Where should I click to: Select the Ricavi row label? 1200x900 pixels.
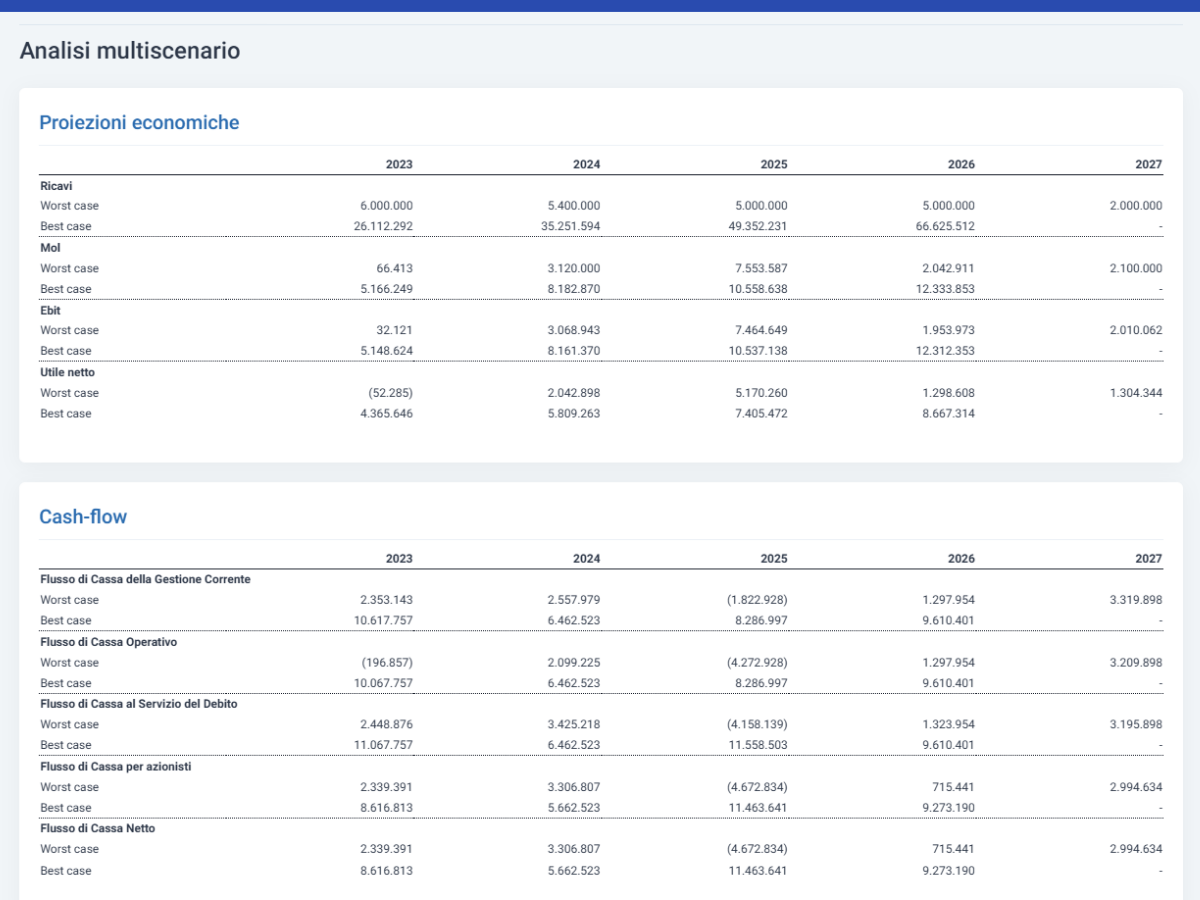56,185
